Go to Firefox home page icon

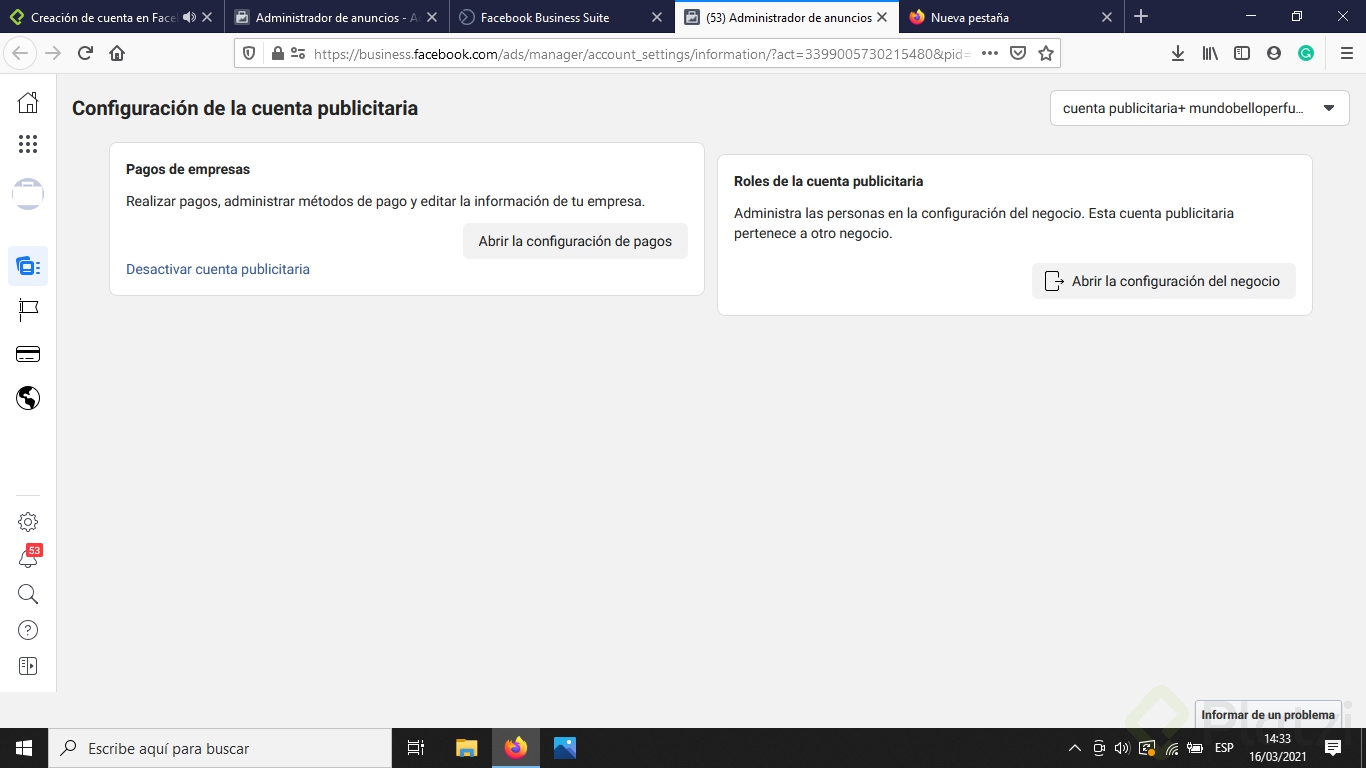[x=117, y=53]
